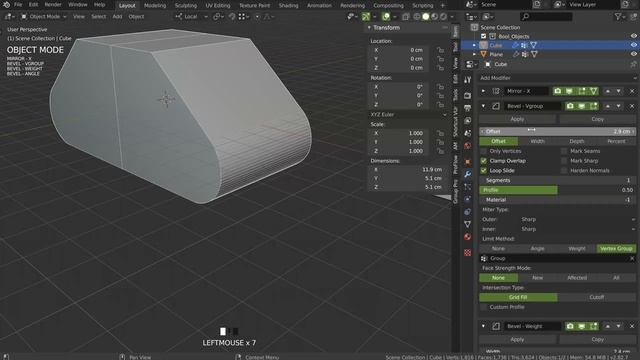The width and height of the screenshot is (640, 360).
Task: Disable the Loop Slide checkbox
Action: click(484, 171)
